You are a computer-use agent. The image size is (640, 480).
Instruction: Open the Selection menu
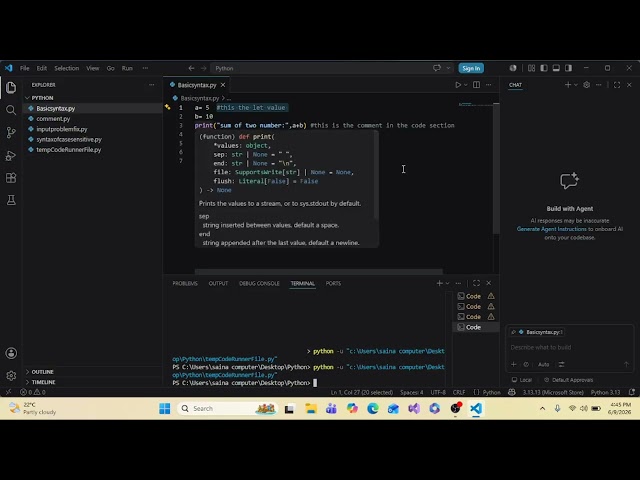click(x=67, y=68)
